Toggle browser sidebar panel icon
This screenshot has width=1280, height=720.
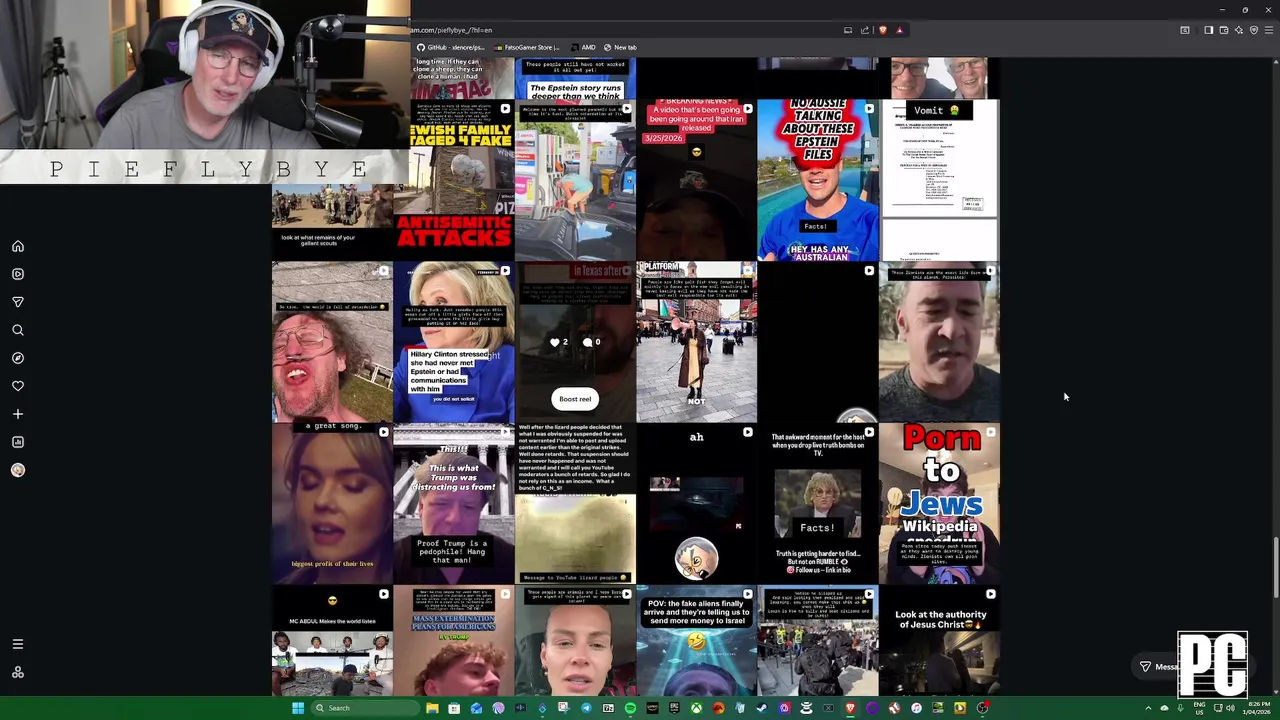[1208, 30]
